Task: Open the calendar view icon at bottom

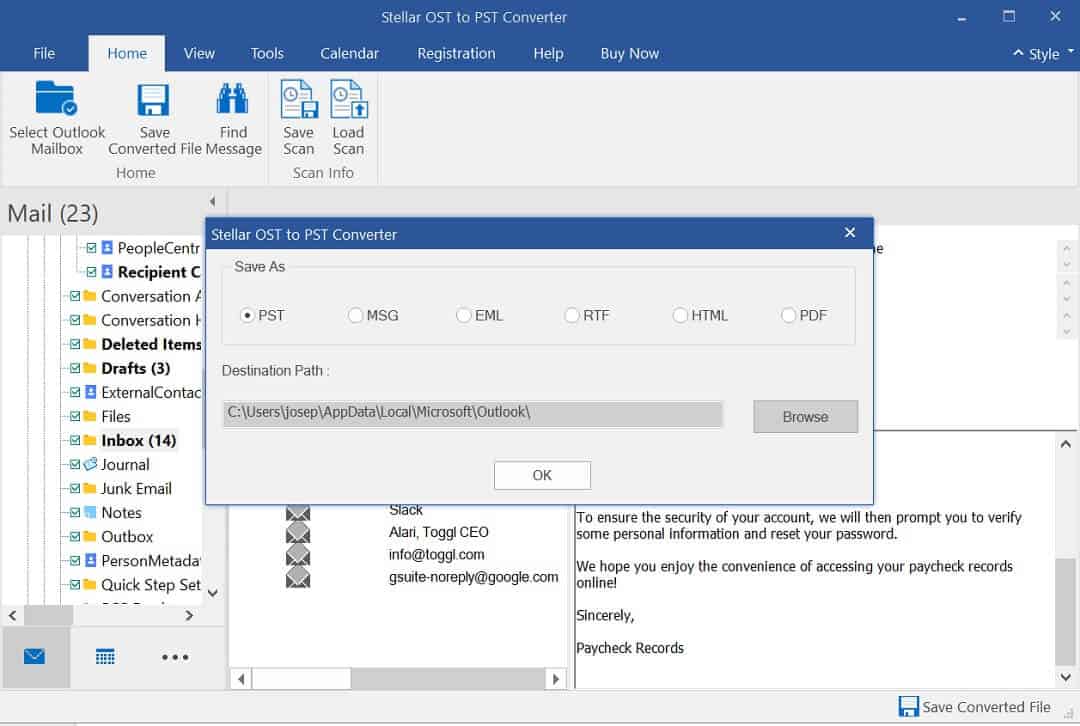Action: [105, 656]
